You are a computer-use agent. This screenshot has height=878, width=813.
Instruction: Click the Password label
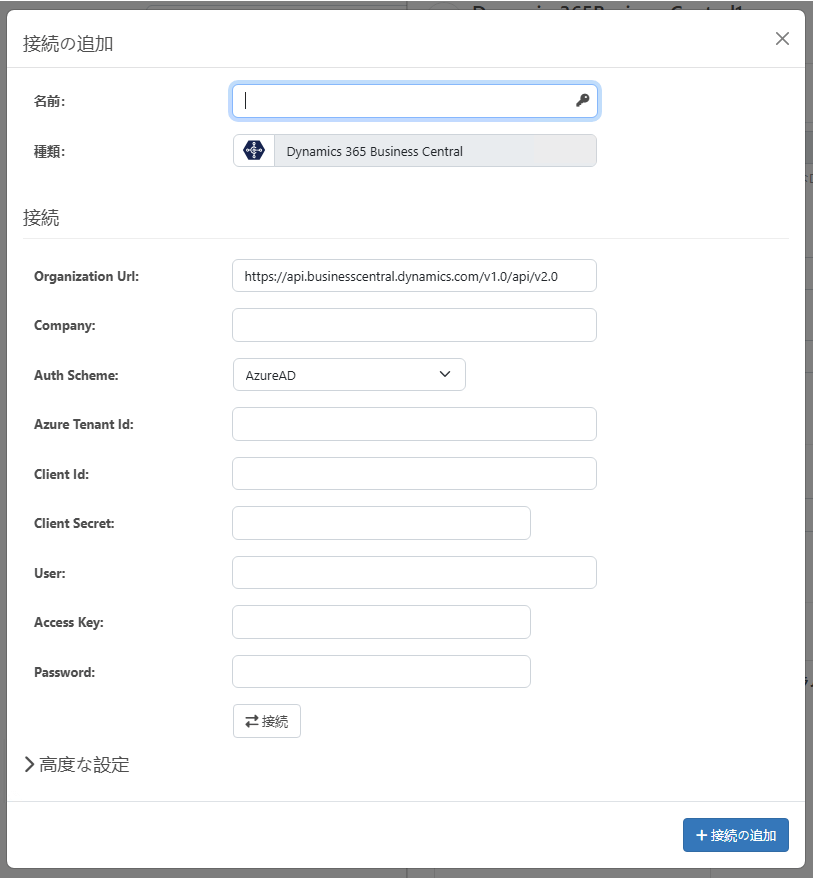(64, 672)
